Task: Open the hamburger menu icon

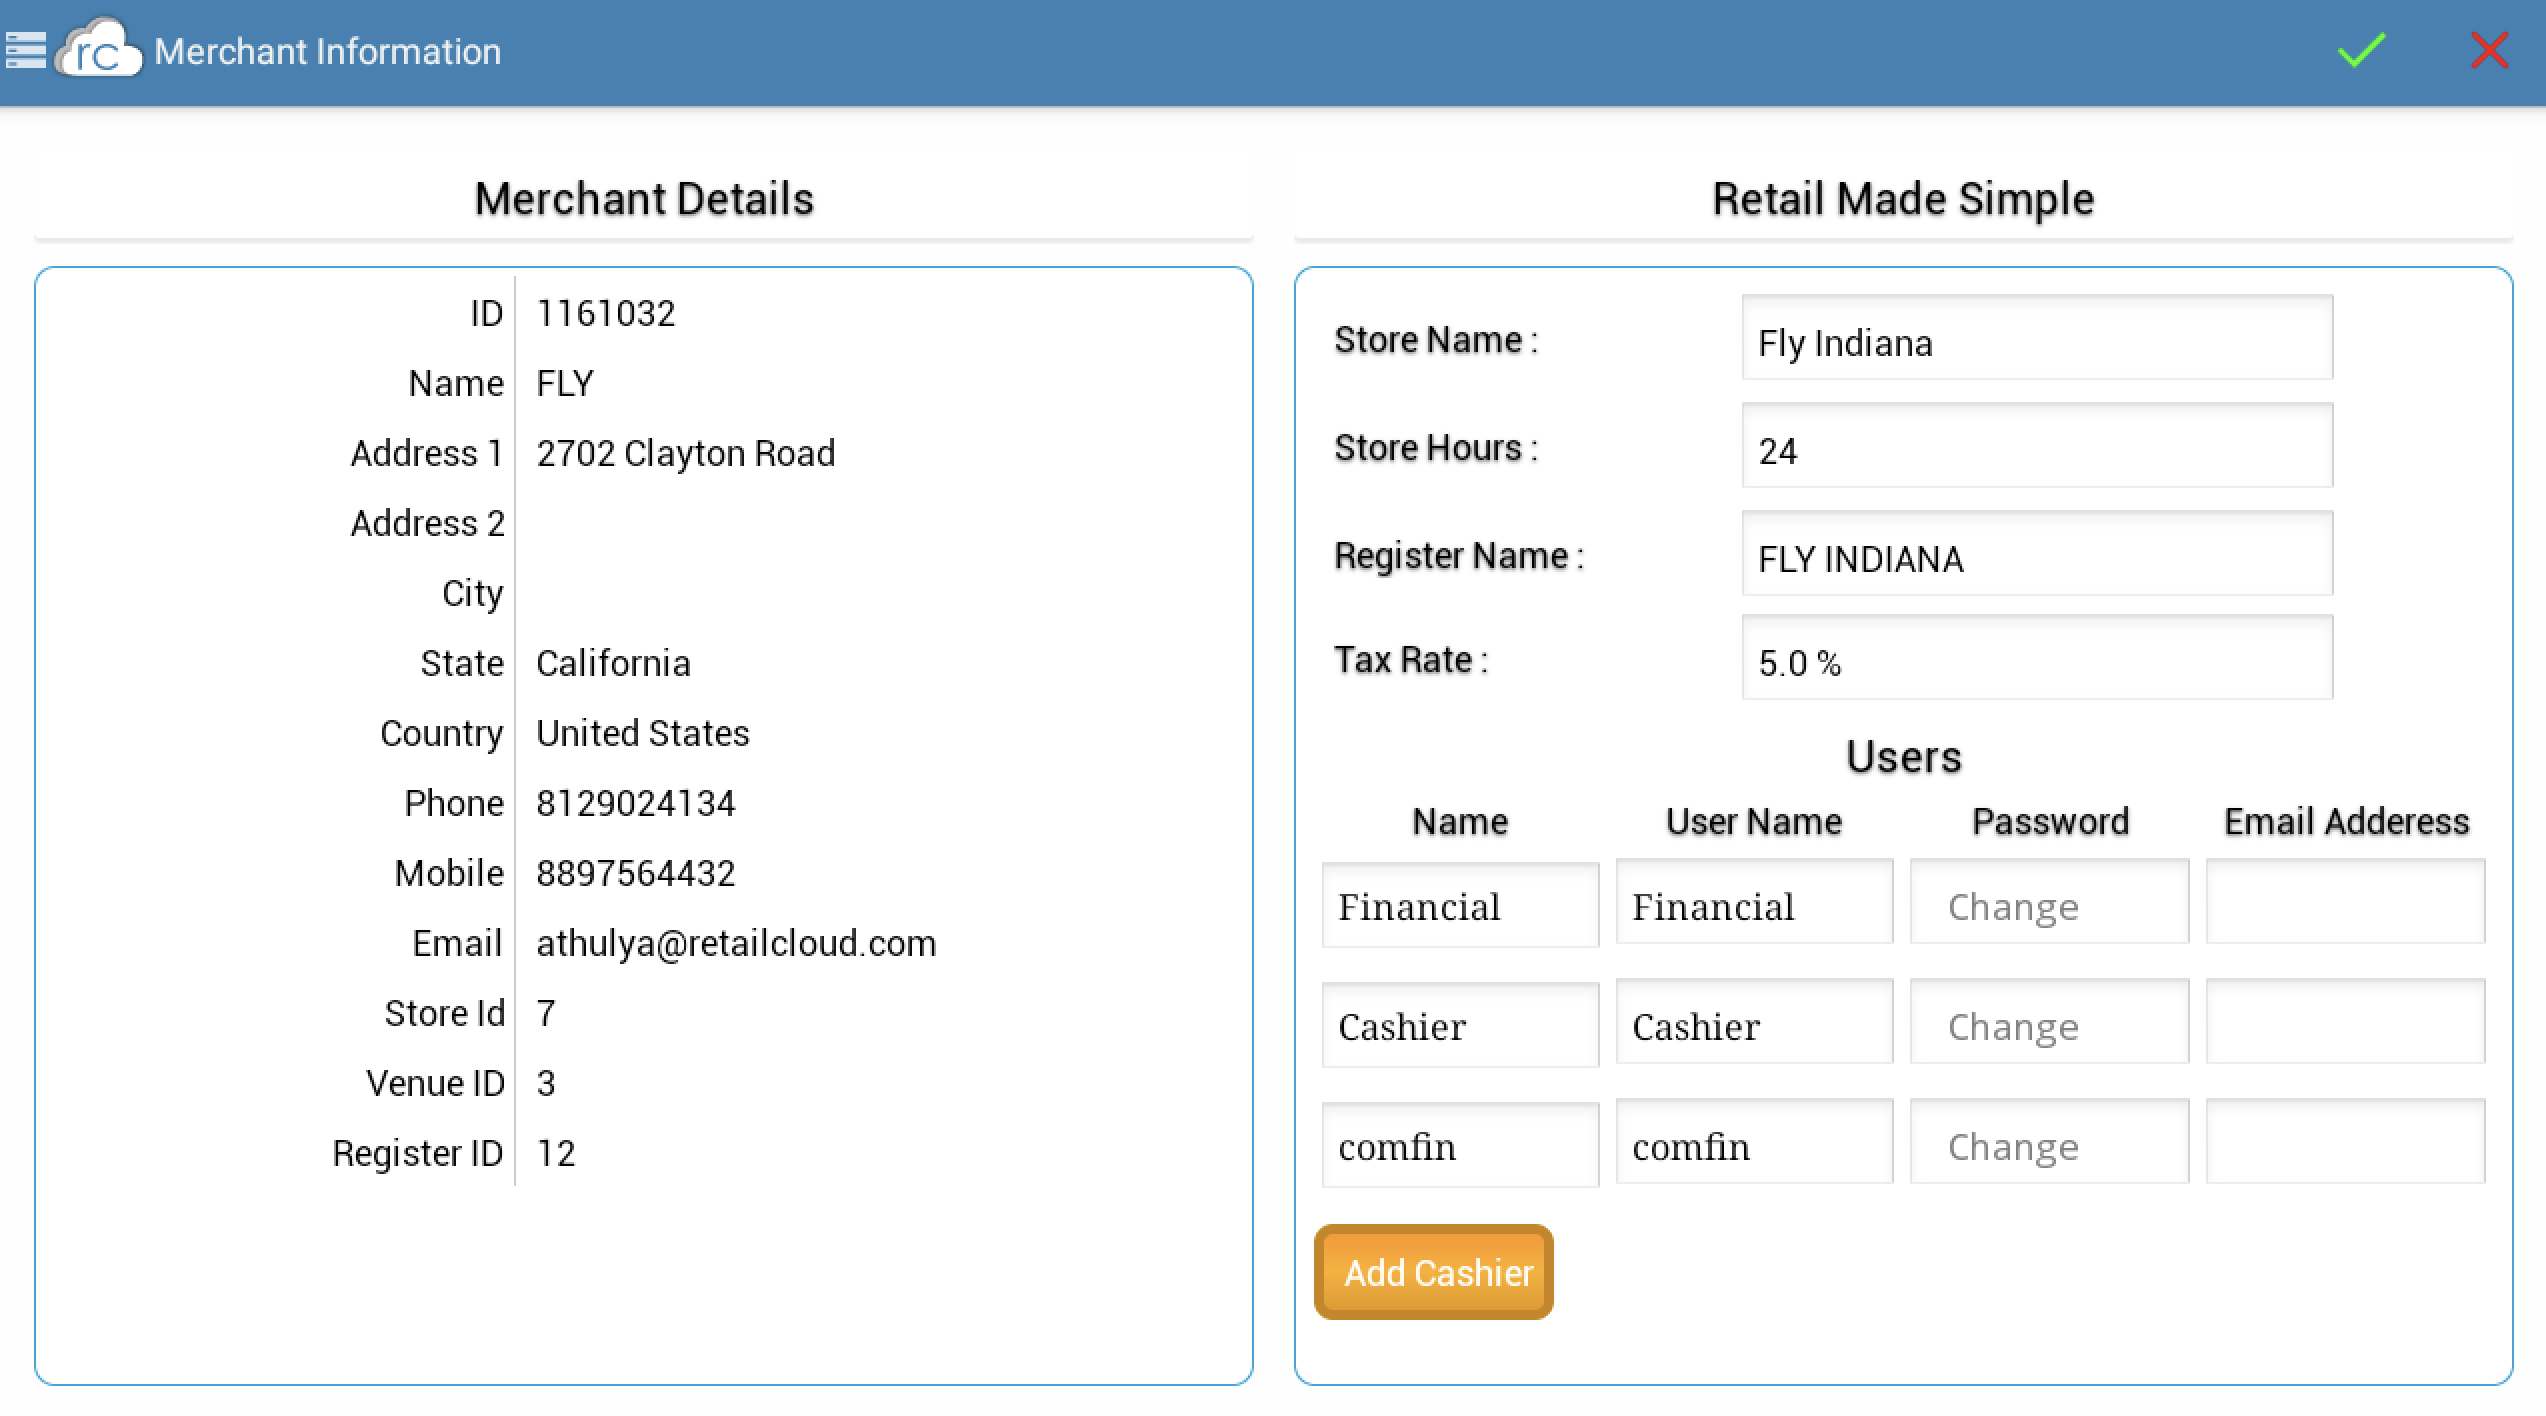Action: click(x=25, y=50)
